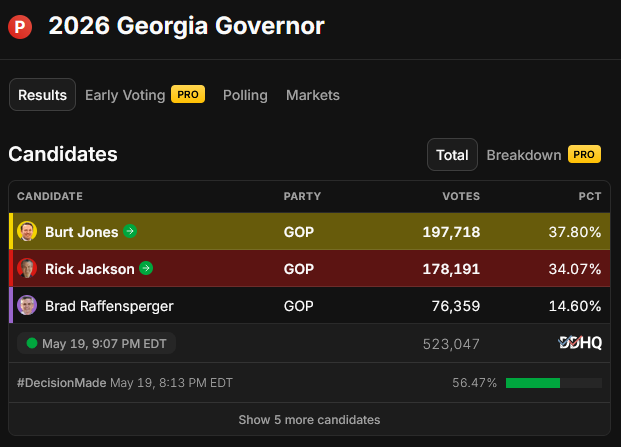Click the Brad Raffensperger name
The height and width of the screenshot is (447, 621).
[x=109, y=306]
